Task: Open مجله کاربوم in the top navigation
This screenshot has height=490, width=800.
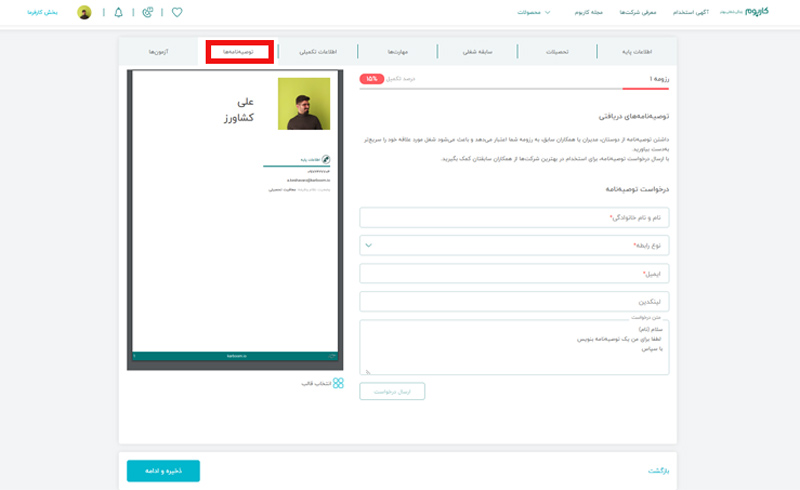Action: click(x=589, y=12)
